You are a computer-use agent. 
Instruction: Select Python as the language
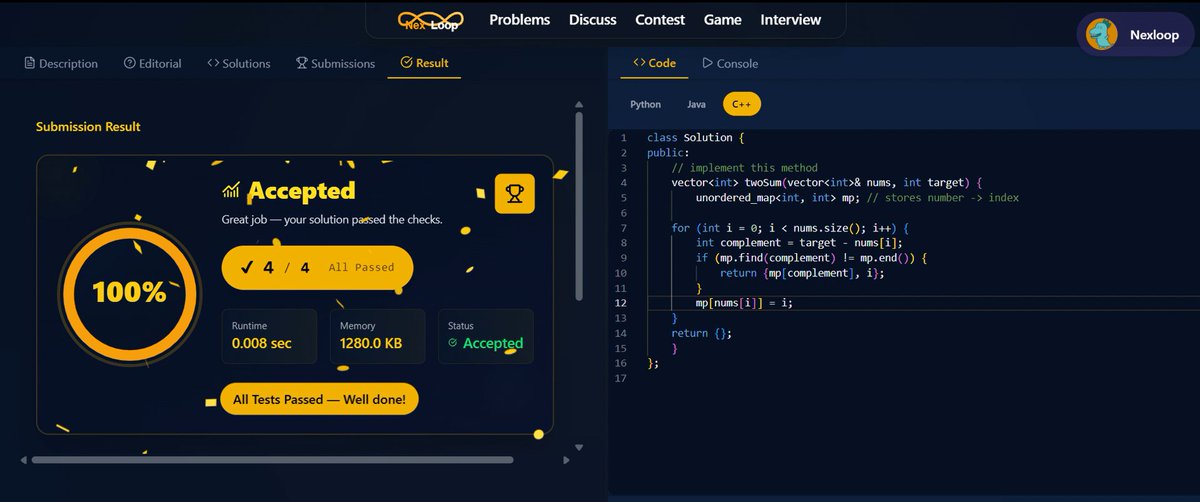(x=645, y=104)
